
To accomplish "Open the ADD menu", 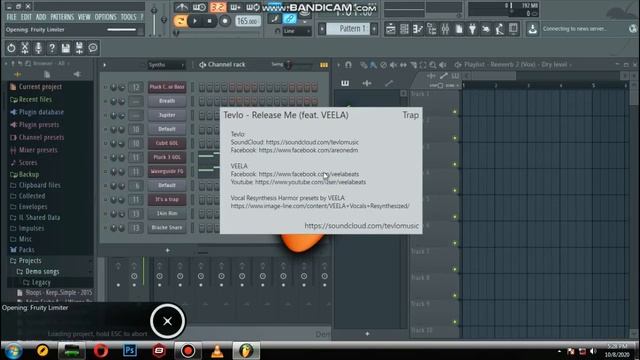I will pyautogui.click(x=41, y=17).
